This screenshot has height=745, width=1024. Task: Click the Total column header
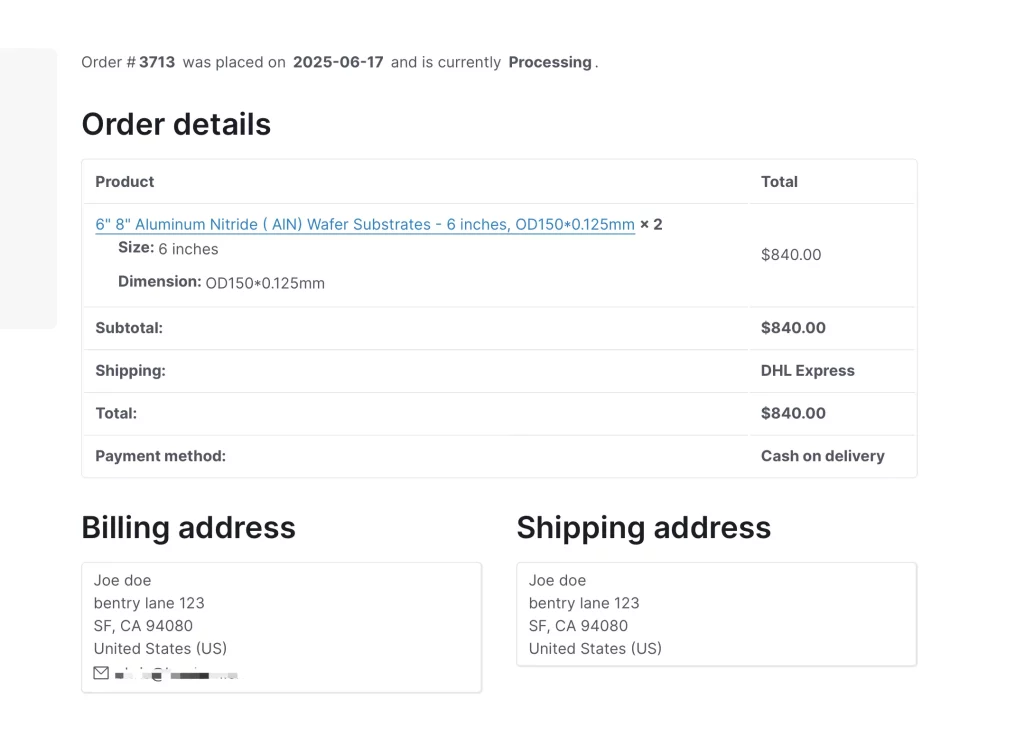tap(779, 182)
